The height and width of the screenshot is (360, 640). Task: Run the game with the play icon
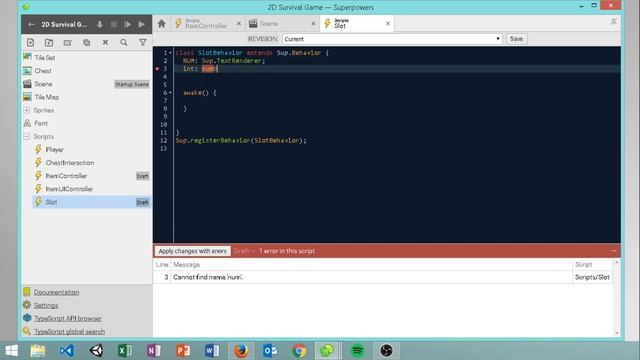coord(141,24)
